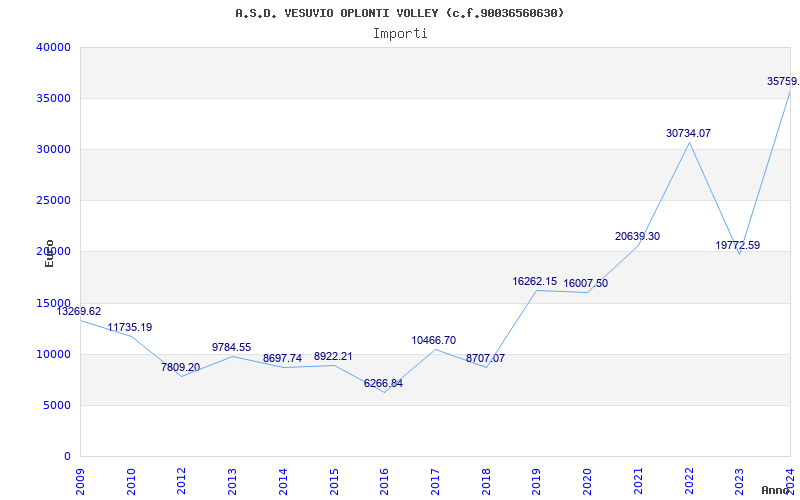Click the partially visible 35759 data label
Screen dimensions: 800x500
click(x=783, y=82)
